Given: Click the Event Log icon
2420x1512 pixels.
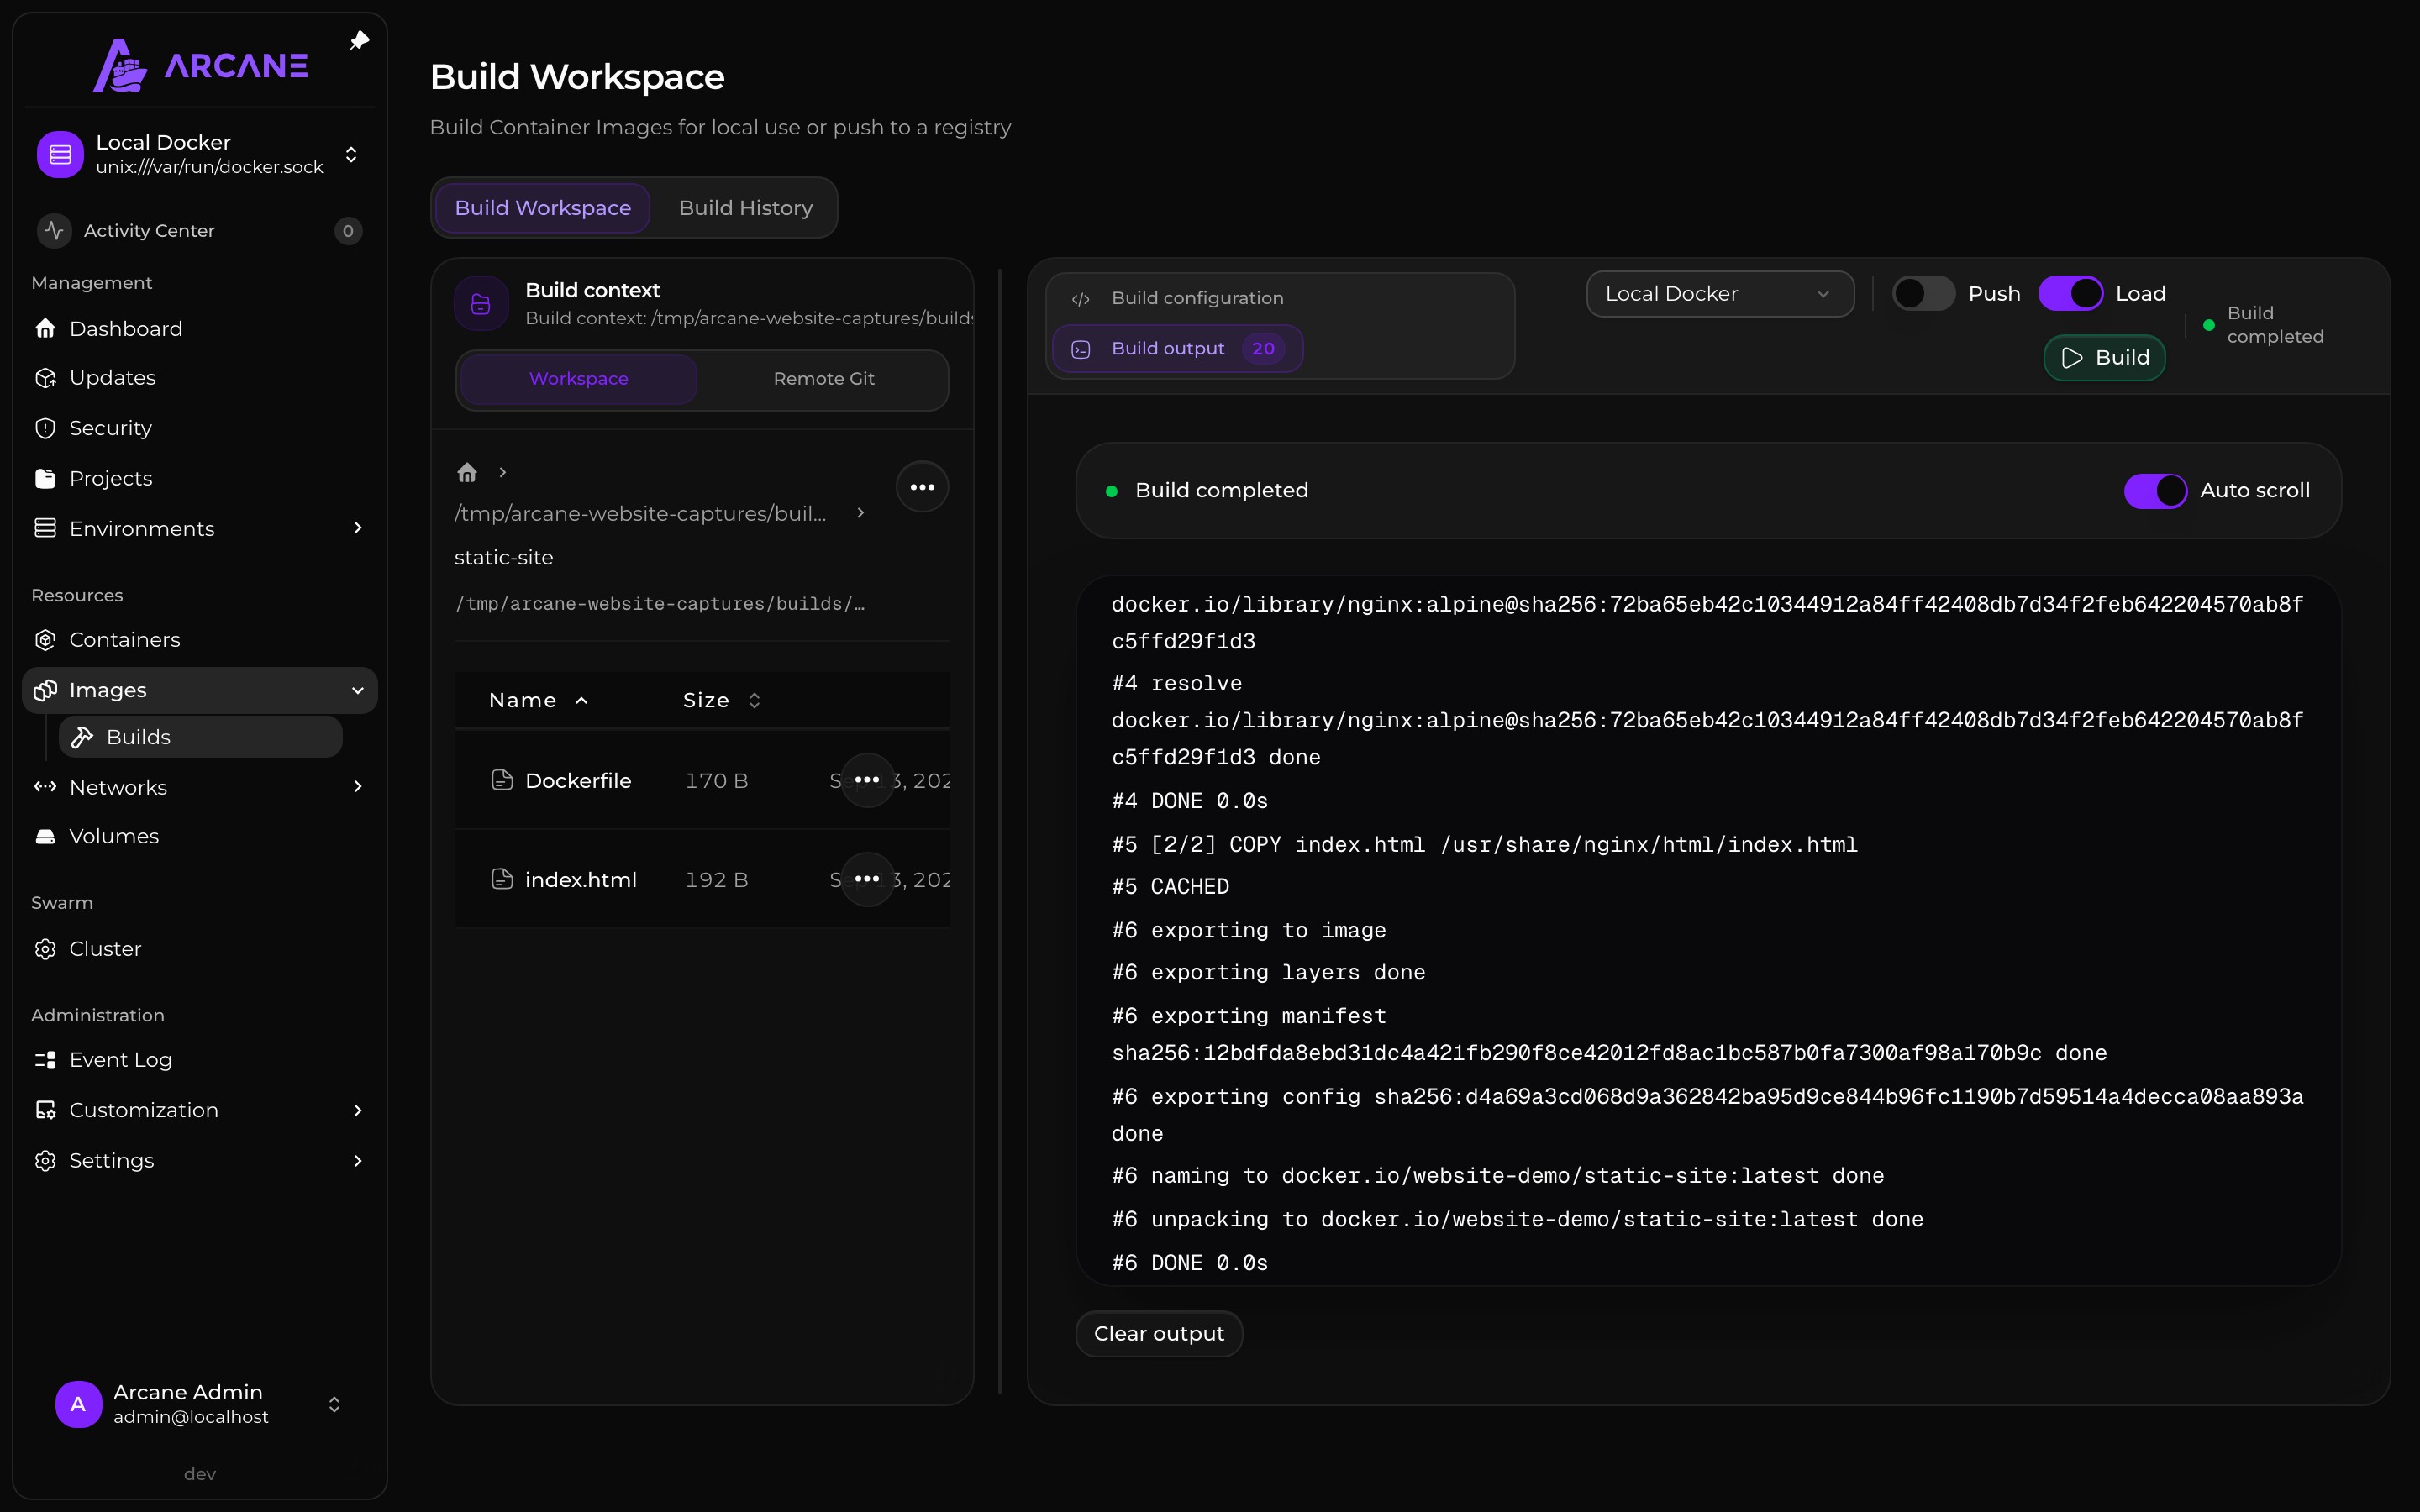Looking at the screenshot, I should coord(45,1059).
